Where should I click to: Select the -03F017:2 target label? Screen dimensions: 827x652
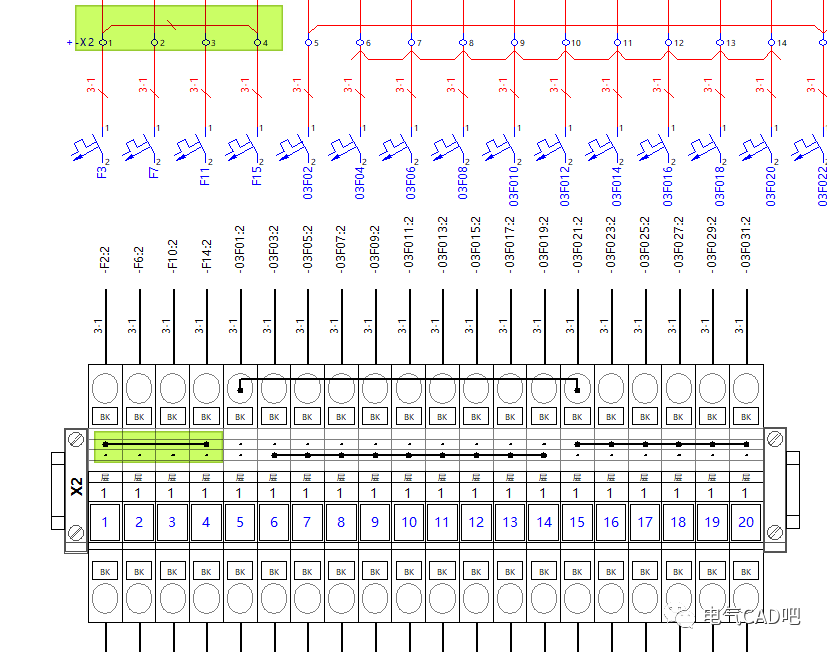tap(509, 245)
